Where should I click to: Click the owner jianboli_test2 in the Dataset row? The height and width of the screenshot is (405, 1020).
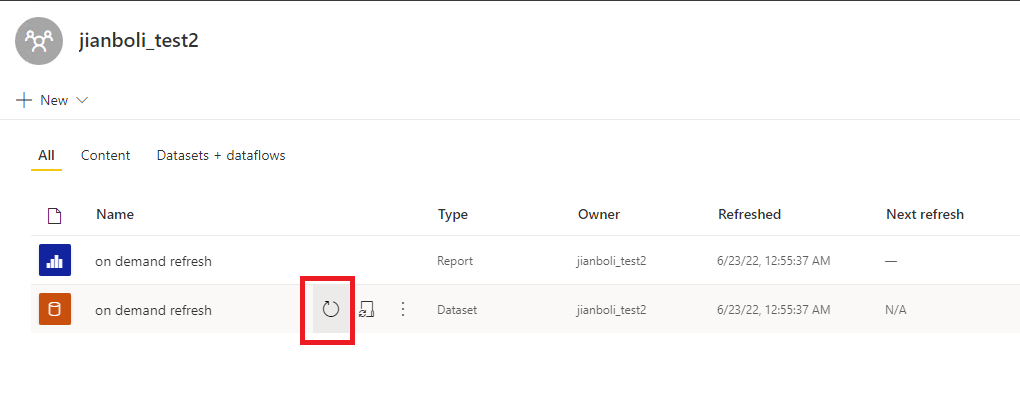(x=611, y=310)
